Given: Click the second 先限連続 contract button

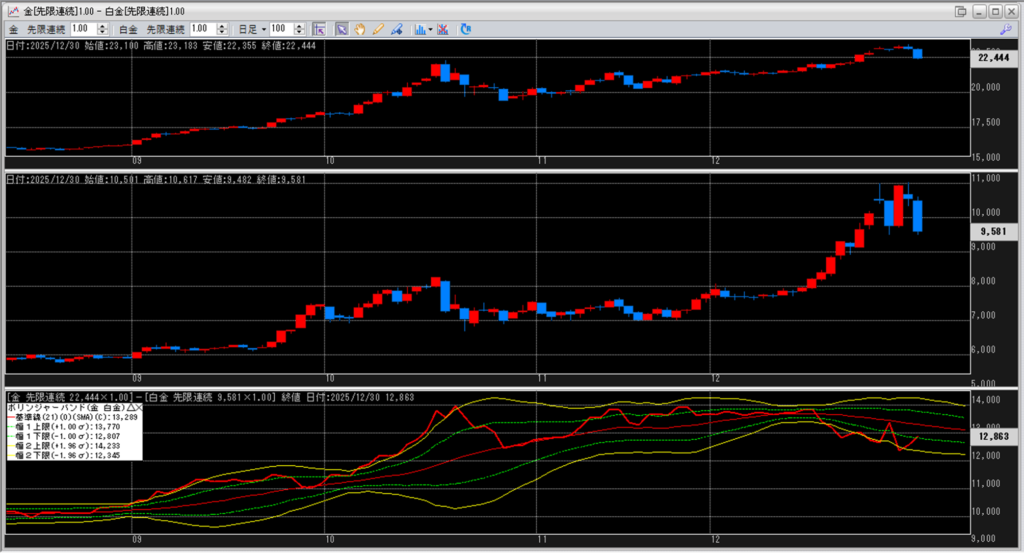Looking at the screenshot, I should (x=165, y=29).
